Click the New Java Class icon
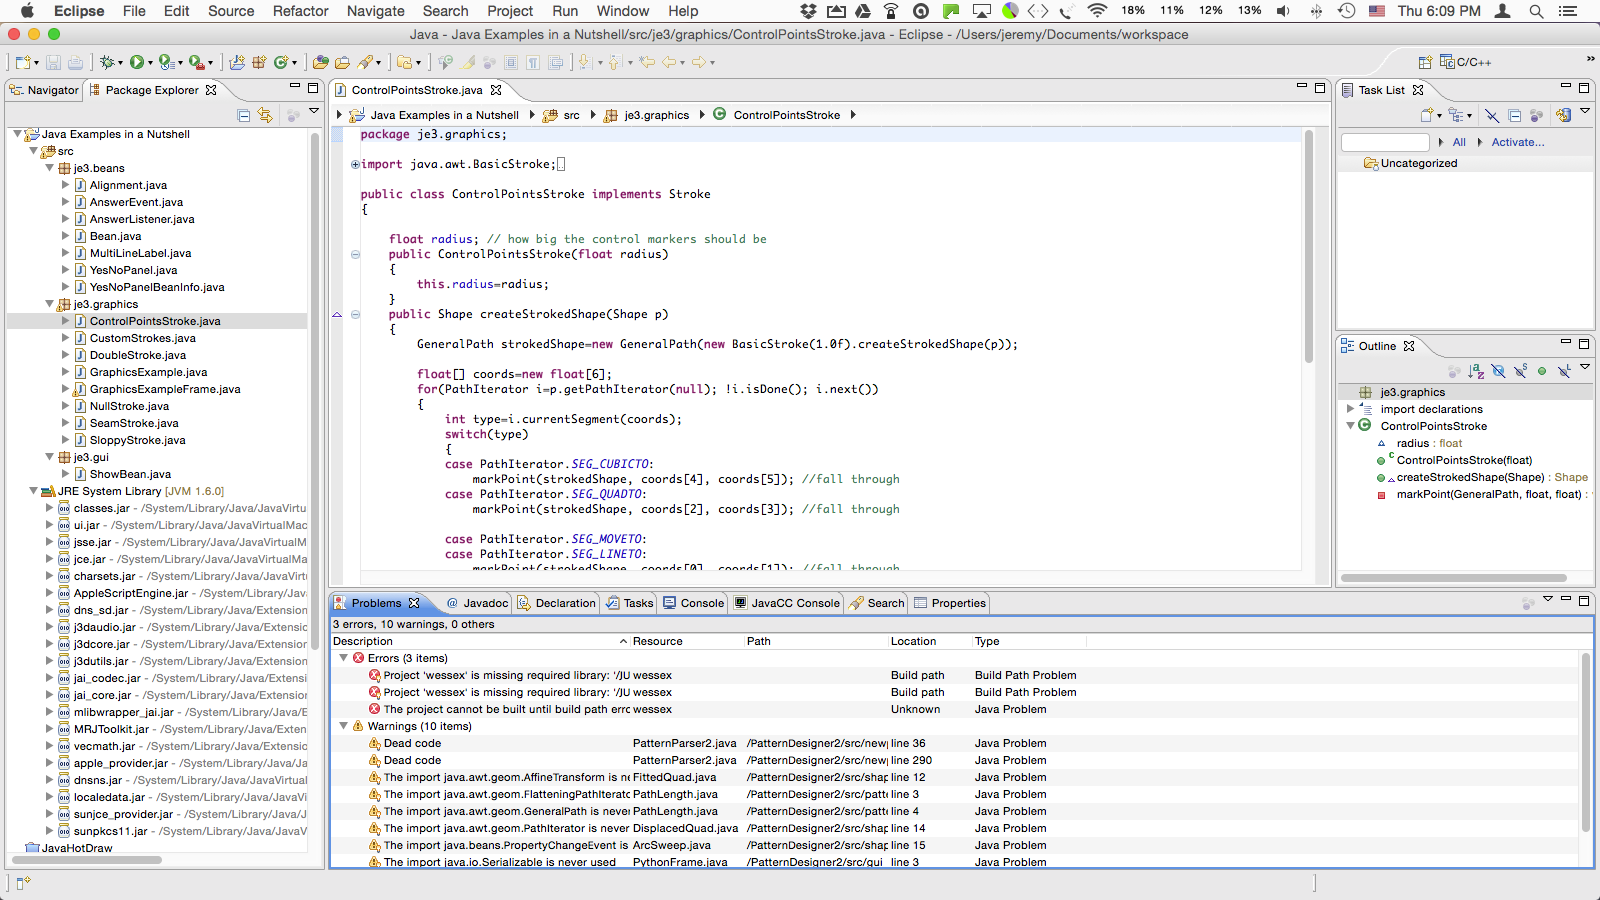This screenshot has width=1600, height=900. [282, 62]
